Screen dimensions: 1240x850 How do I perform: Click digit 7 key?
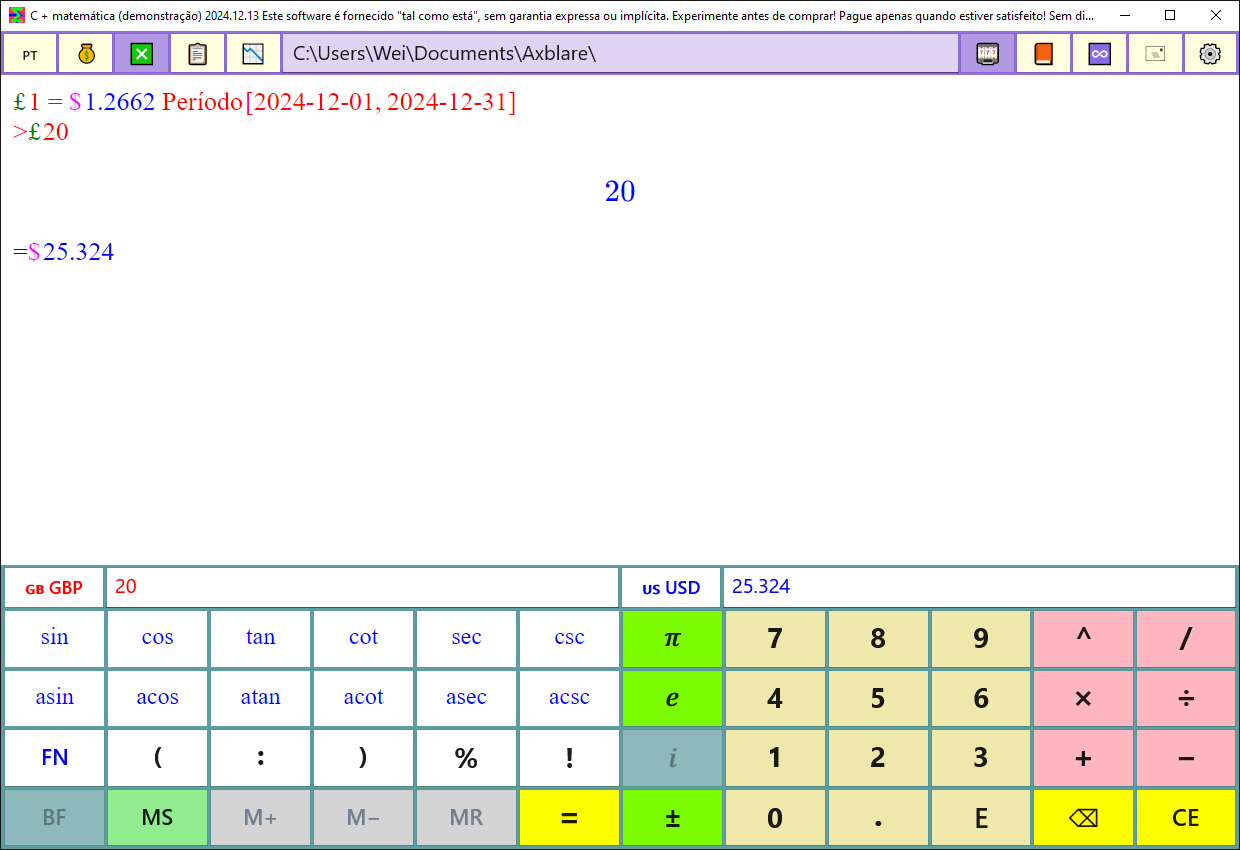[776, 639]
